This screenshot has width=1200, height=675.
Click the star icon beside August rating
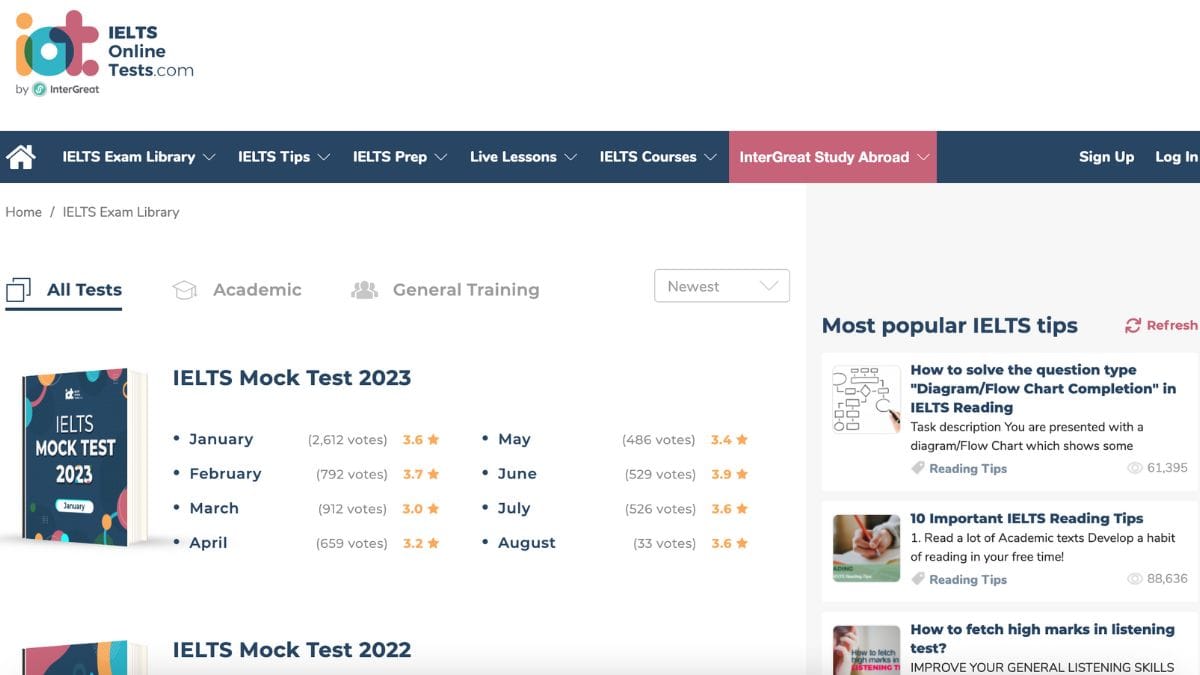742,543
